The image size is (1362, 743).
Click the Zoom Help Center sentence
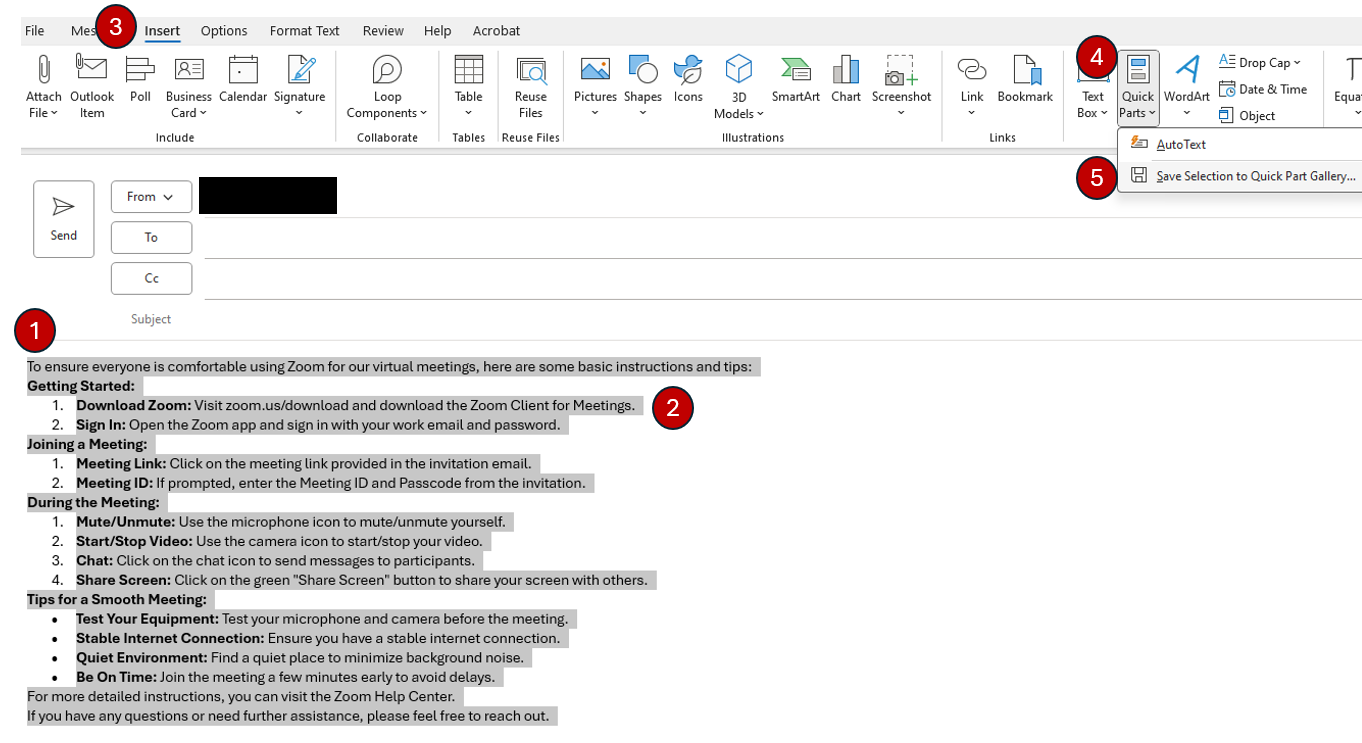click(241, 696)
